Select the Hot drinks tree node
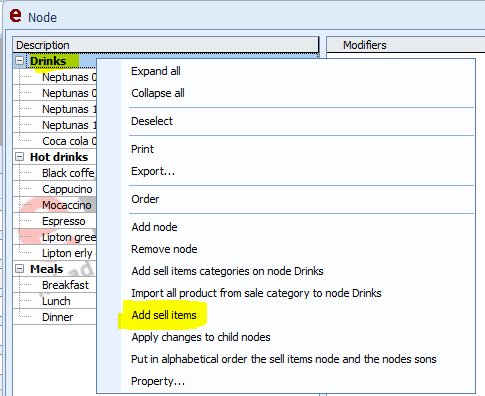Image resolution: width=485 pixels, height=396 pixels. 59,157
